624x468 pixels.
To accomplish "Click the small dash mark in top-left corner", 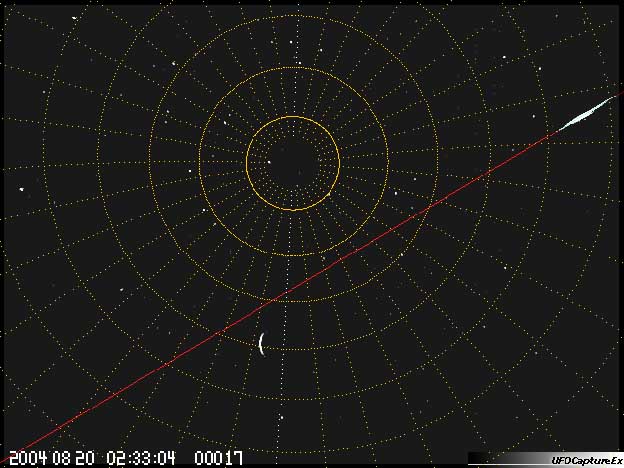I will click(75, 17).
